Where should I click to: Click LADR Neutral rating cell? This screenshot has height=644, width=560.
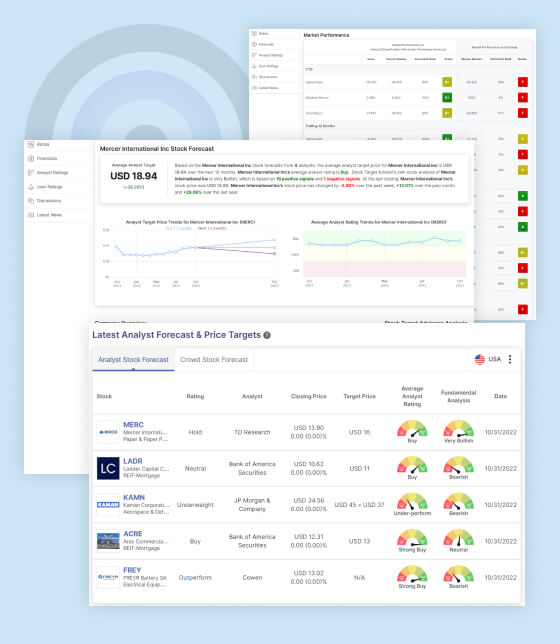coord(195,469)
